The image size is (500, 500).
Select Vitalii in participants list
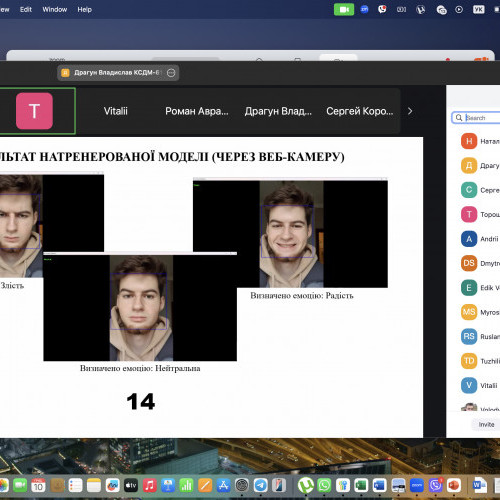(x=480, y=385)
